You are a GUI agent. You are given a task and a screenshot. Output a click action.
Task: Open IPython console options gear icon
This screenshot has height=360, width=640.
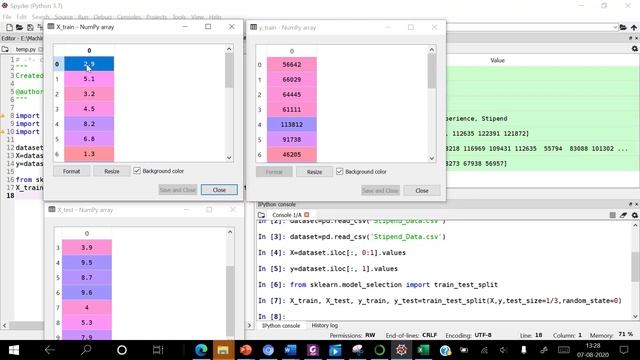pos(635,215)
